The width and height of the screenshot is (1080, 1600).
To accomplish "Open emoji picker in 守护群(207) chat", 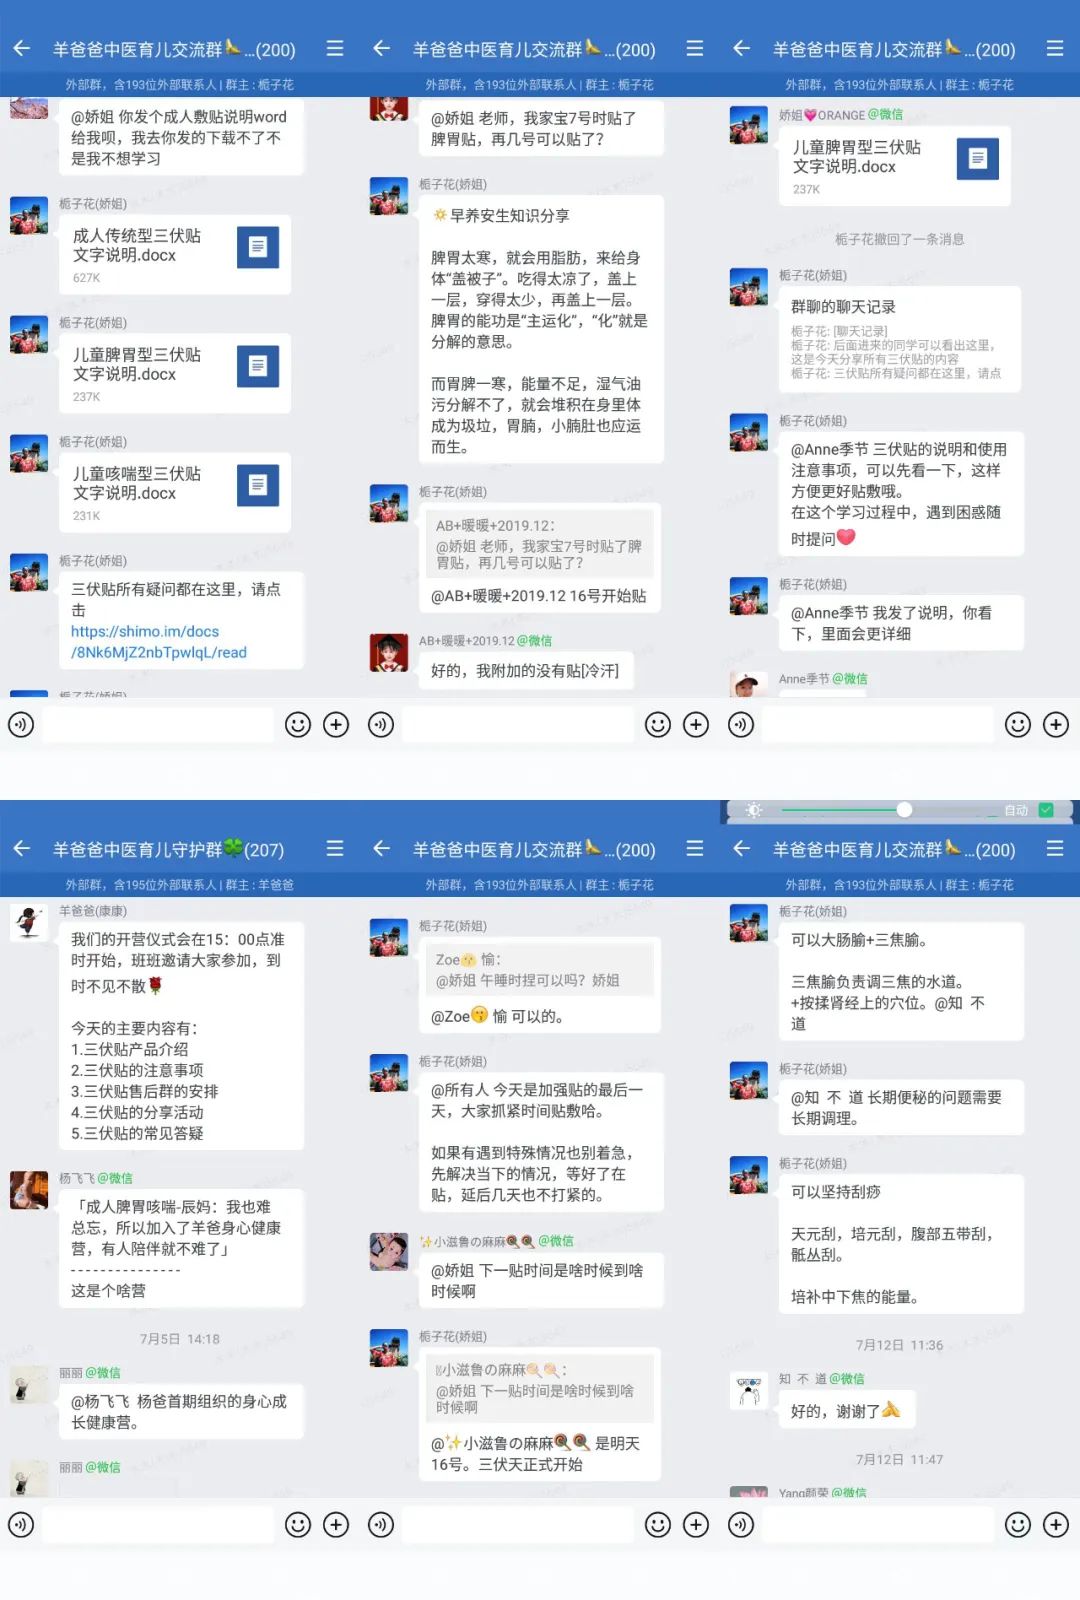I will pos(298,1524).
